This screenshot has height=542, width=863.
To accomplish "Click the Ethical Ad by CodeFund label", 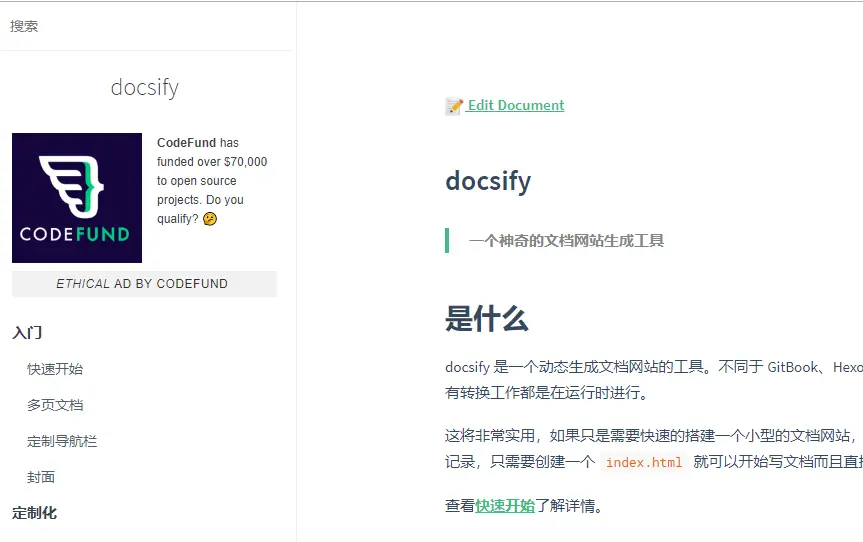I will [142, 284].
